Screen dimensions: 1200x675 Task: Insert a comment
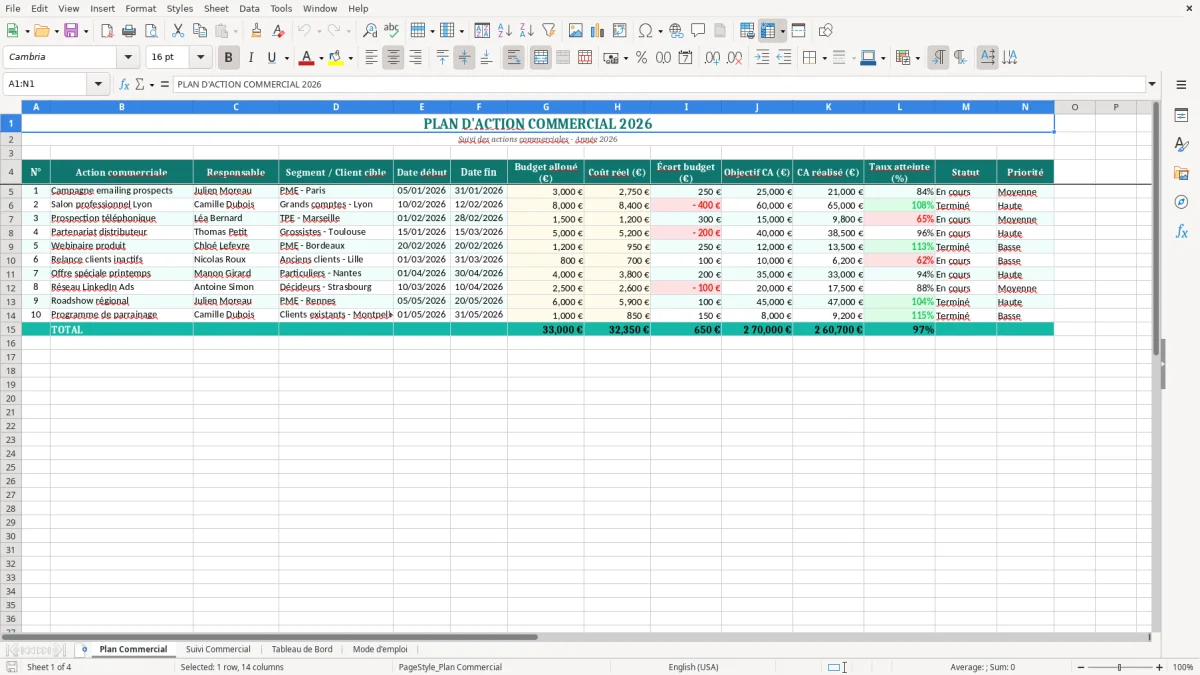(698, 31)
